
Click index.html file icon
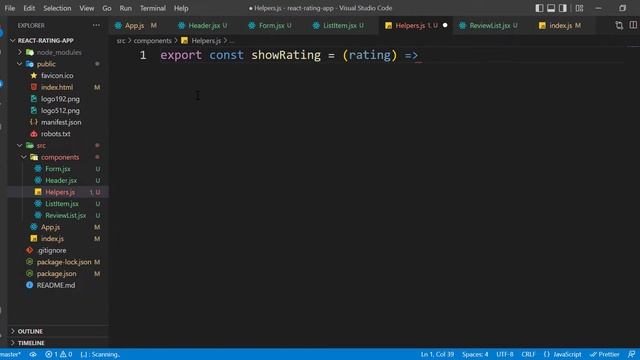coord(34,87)
